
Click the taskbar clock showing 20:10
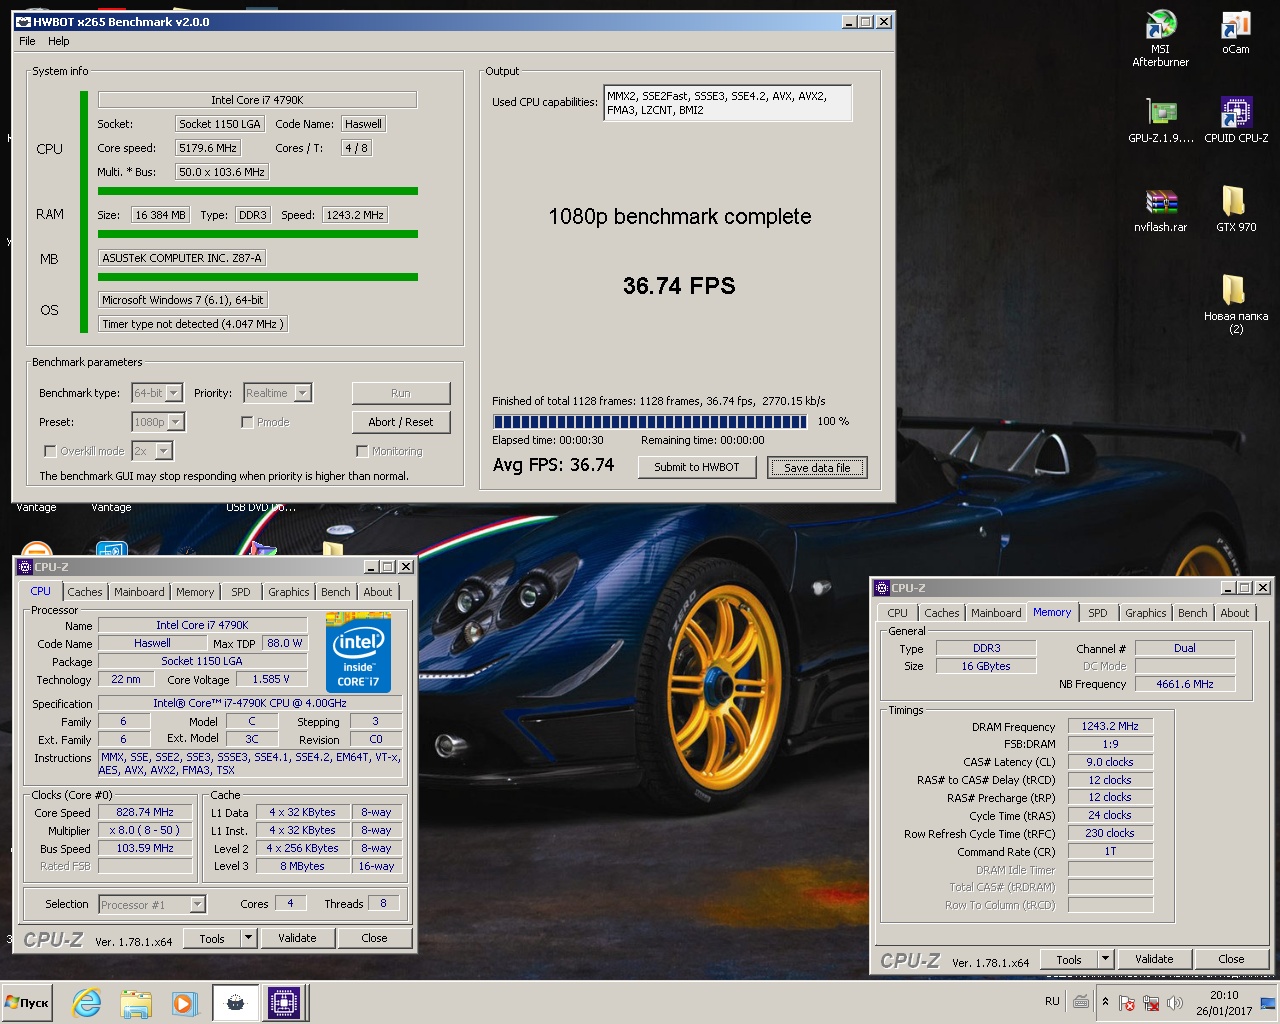click(1224, 1003)
